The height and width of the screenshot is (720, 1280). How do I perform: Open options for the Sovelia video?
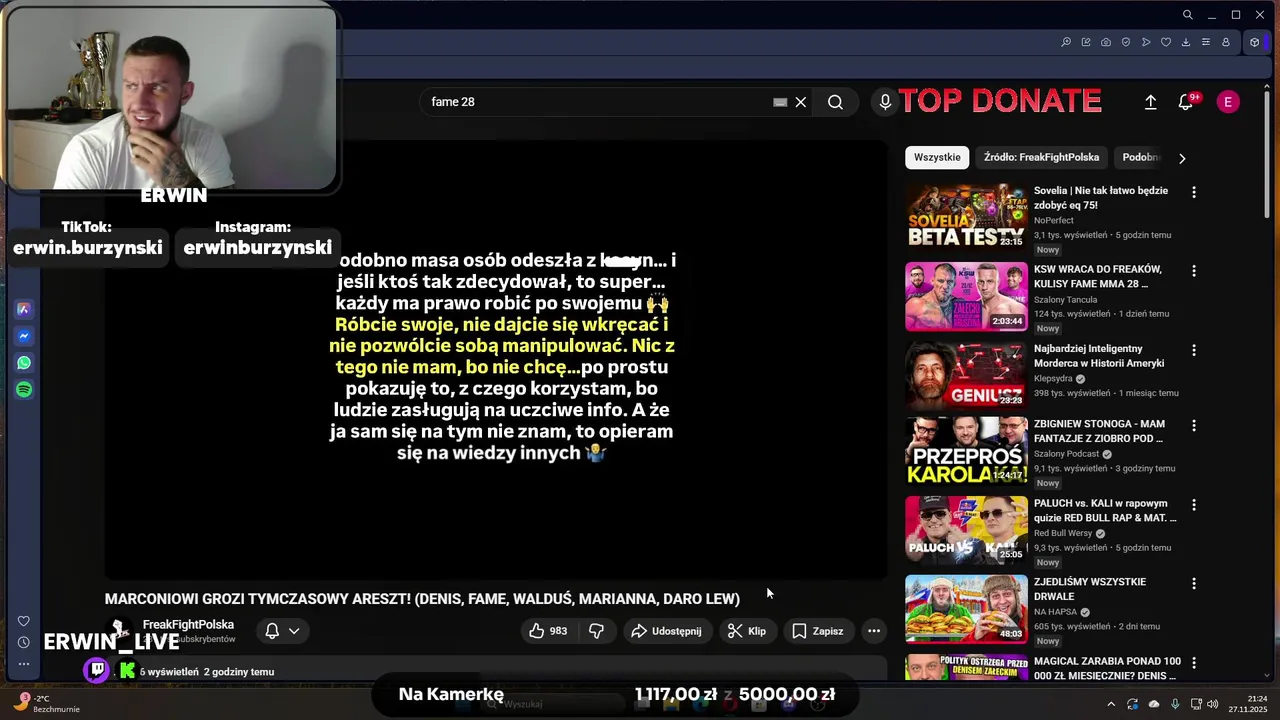(1193, 192)
